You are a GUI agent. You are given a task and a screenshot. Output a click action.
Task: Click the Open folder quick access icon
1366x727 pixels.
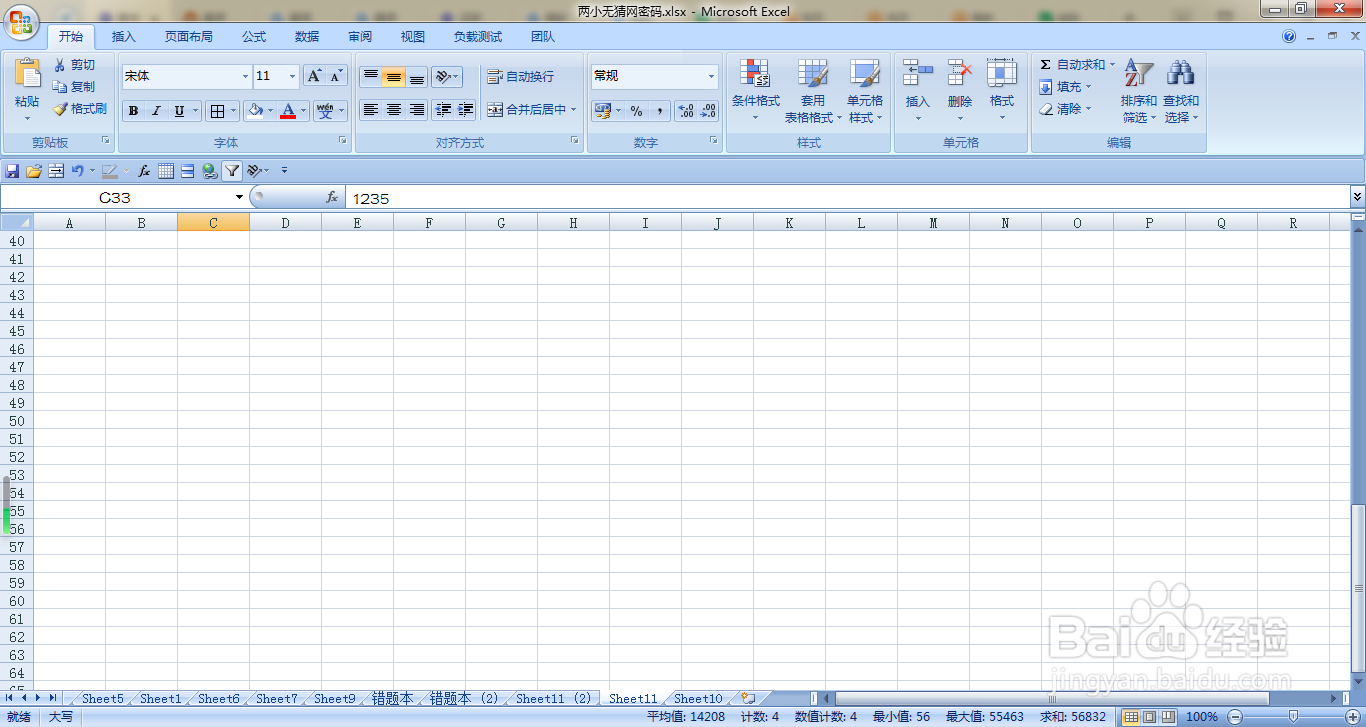pyautogui.click(x=34, y=171)
